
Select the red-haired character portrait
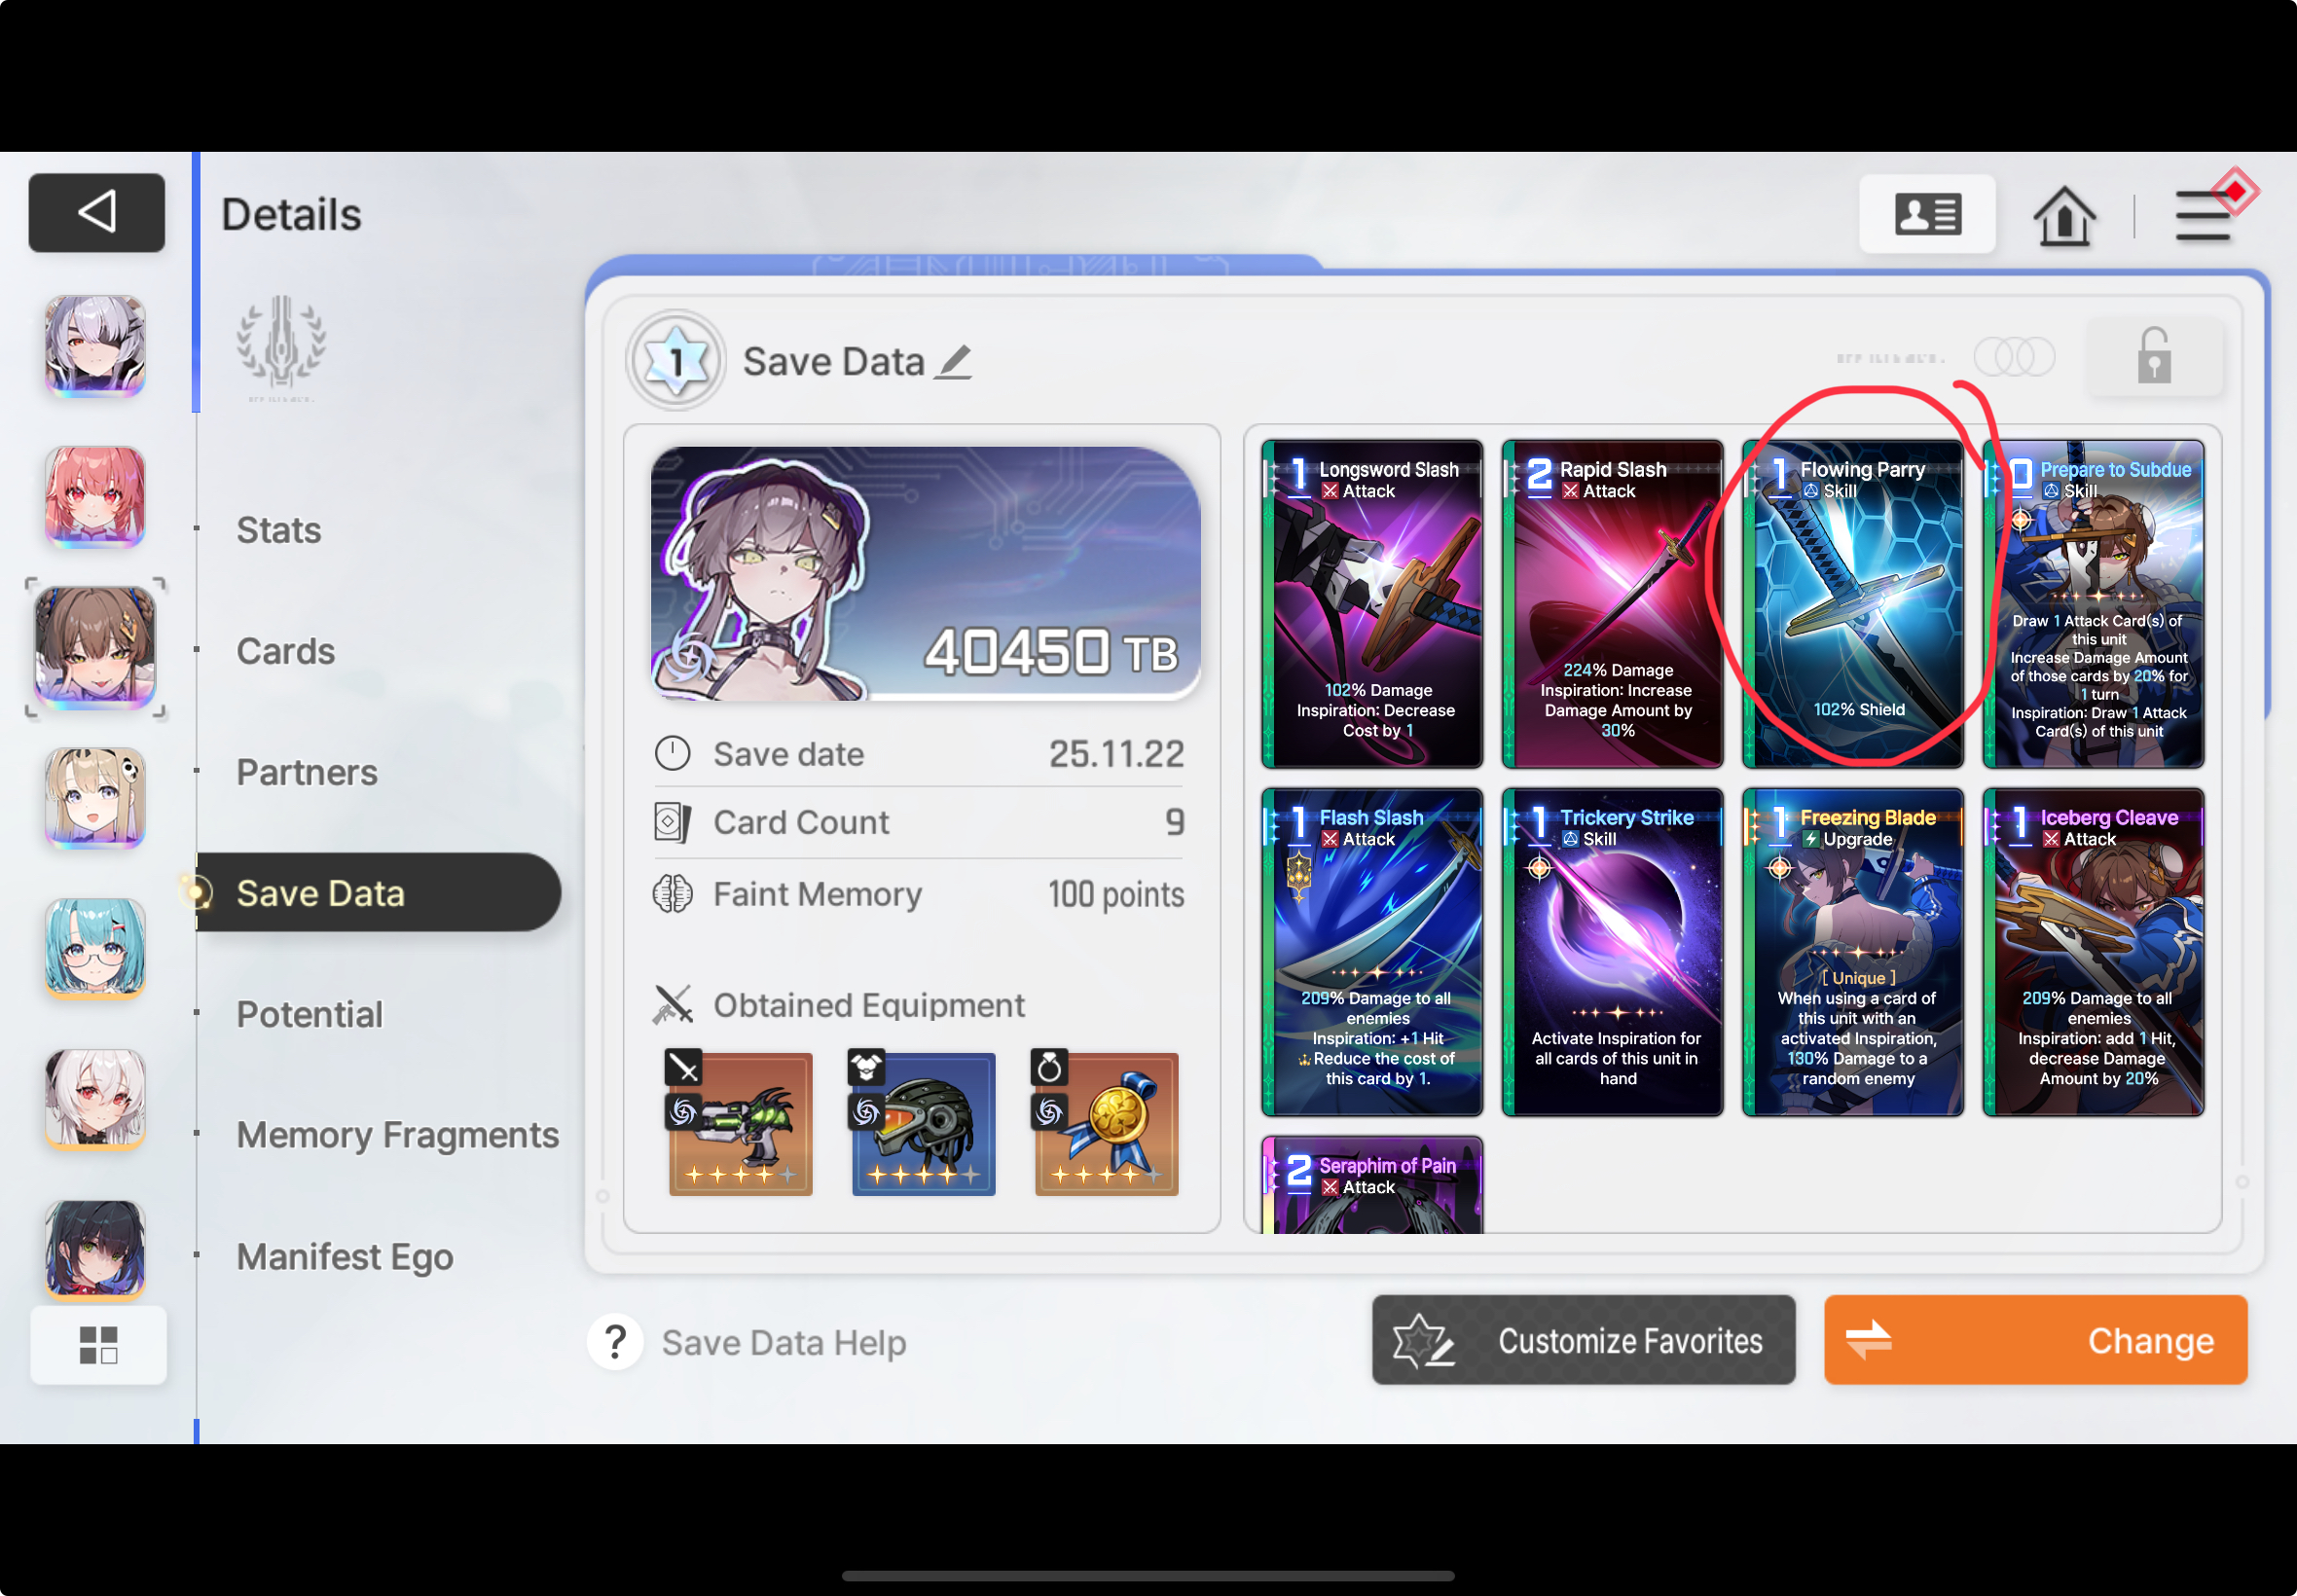point(95,497)
